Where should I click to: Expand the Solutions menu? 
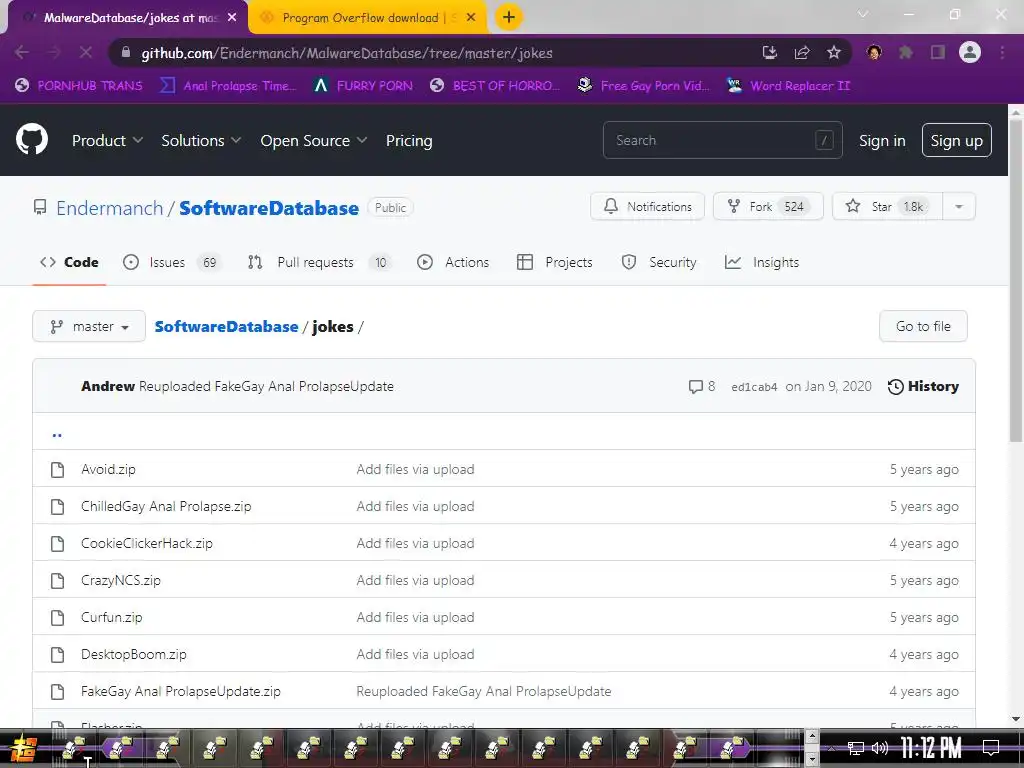[201, 140]
